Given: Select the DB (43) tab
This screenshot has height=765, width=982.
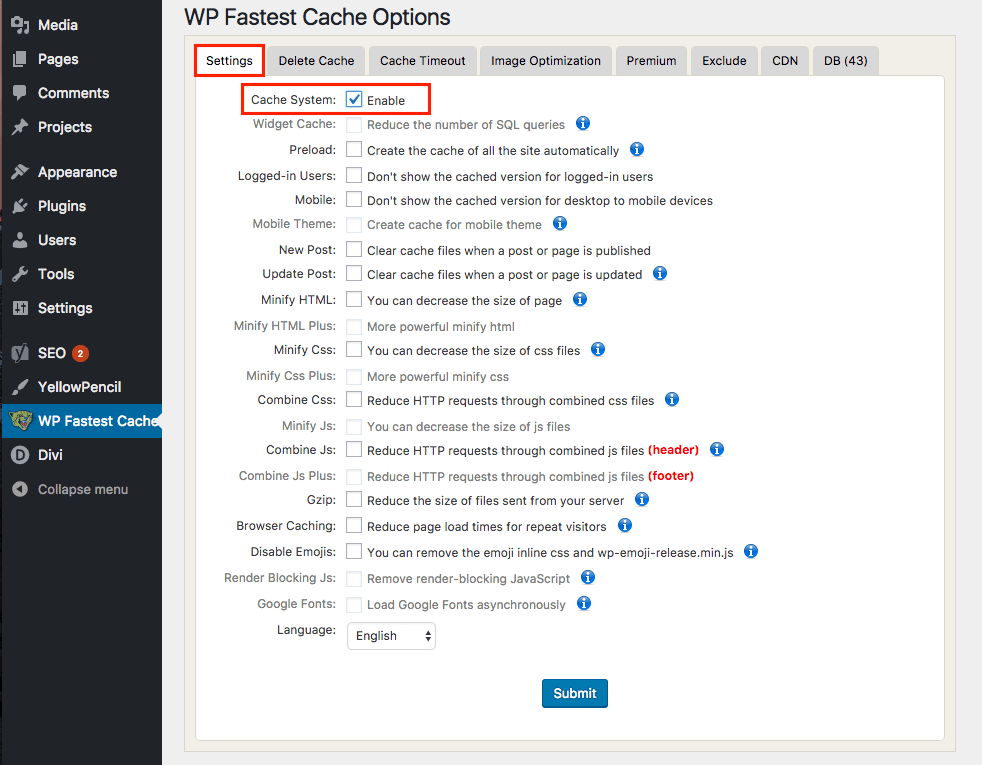Looking at the screenshot, I should tap(845, 60).
